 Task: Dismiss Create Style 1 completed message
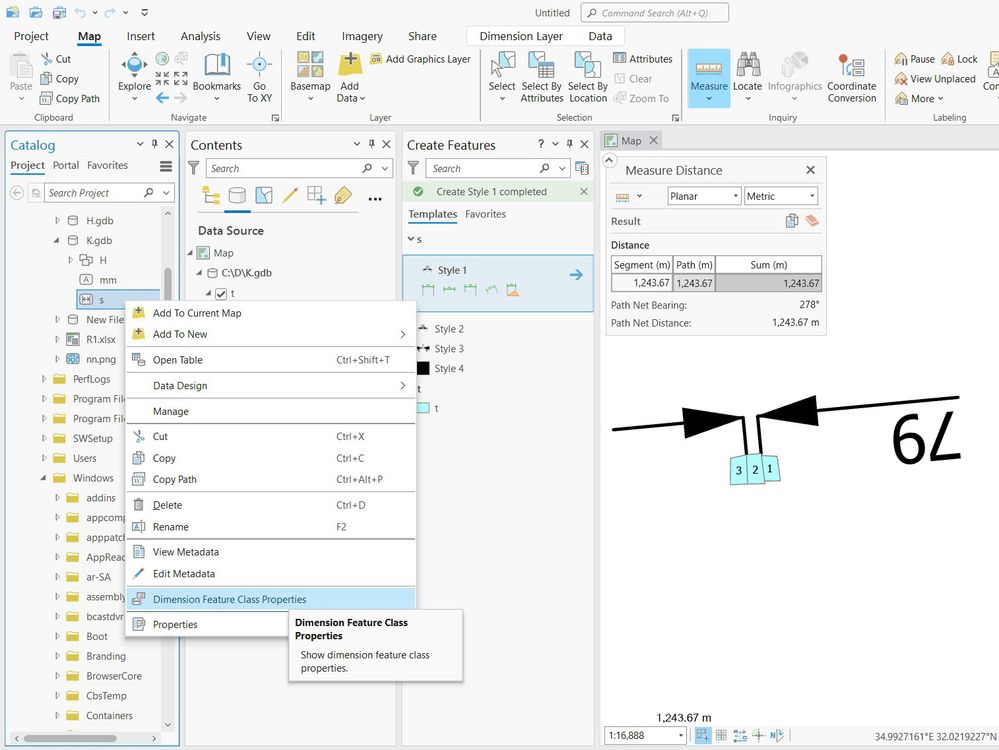point(584,191)
